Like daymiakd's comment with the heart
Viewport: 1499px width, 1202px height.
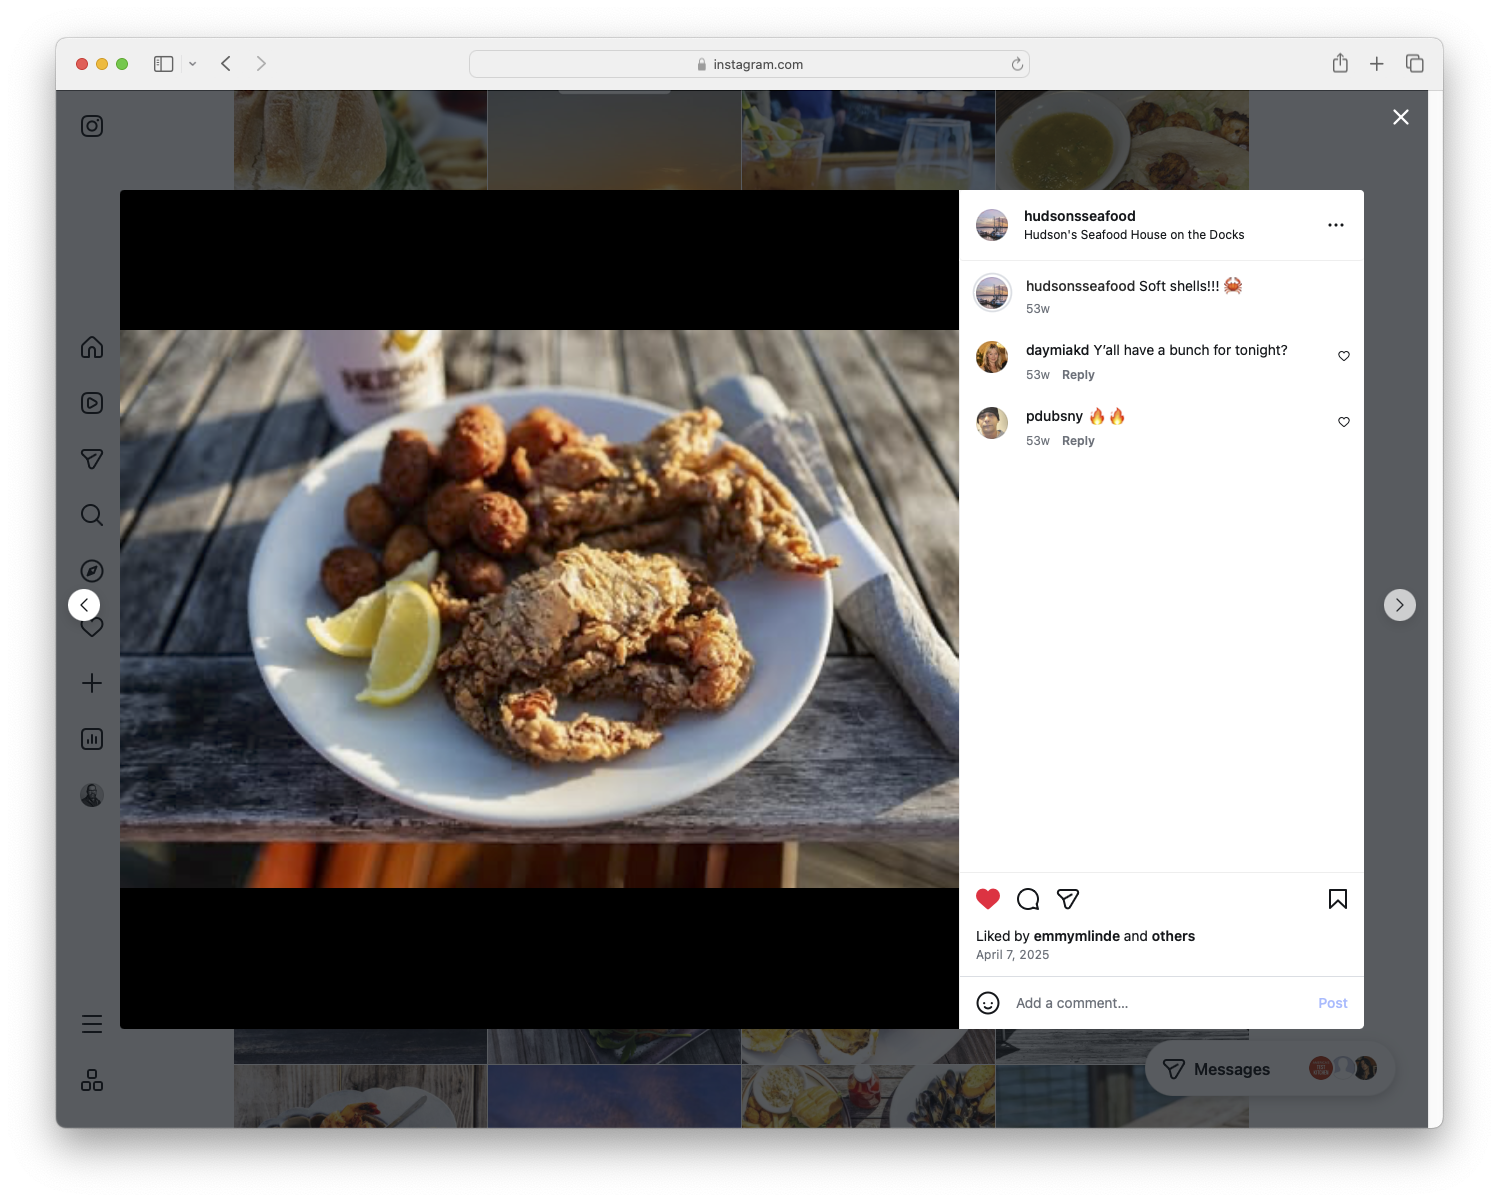[1343, 355]
